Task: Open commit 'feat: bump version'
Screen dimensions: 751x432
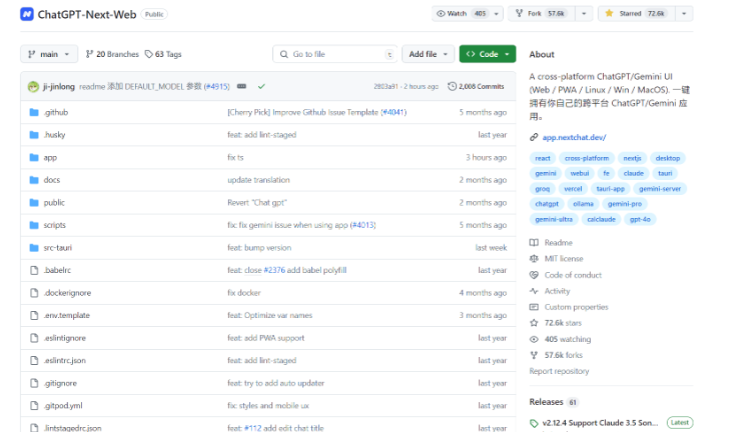Action: [x=259, y=248]
